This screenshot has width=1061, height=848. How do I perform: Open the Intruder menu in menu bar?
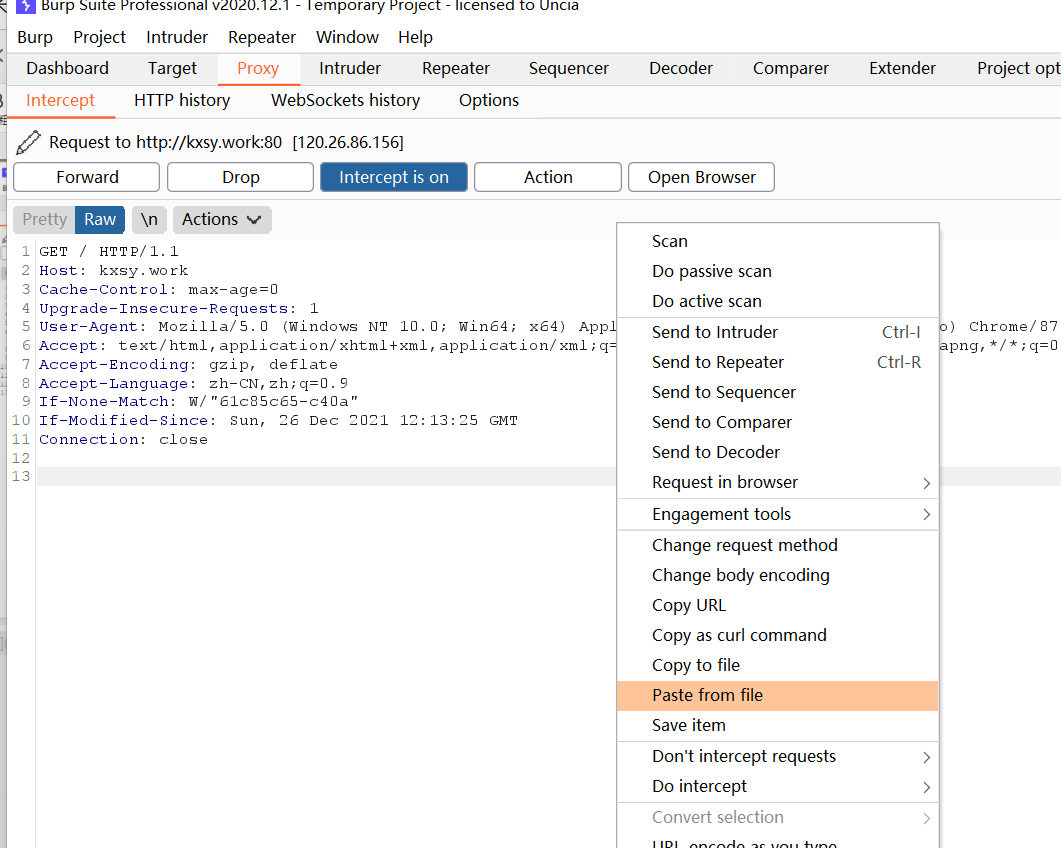[x=177, y=37]
